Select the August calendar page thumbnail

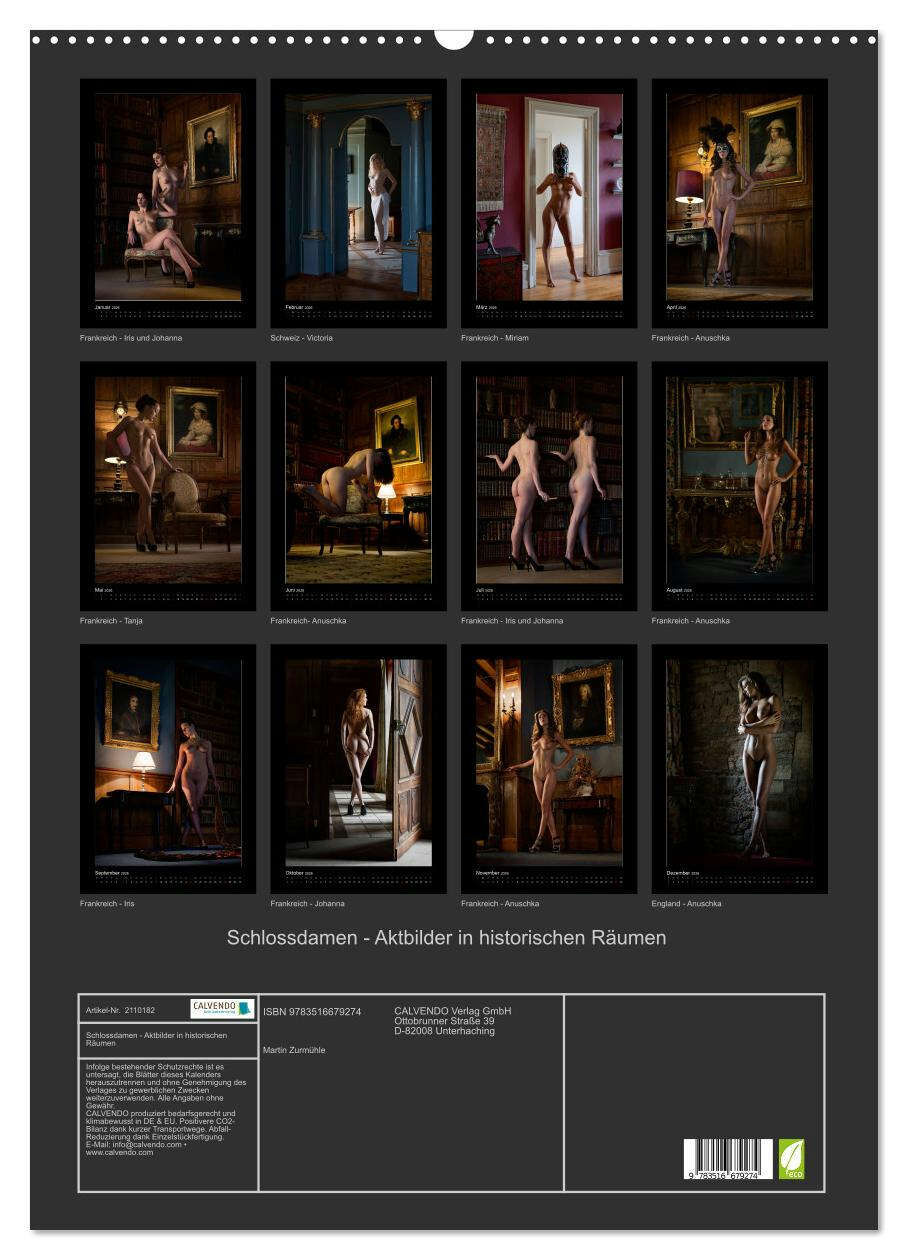click(739, 486)
